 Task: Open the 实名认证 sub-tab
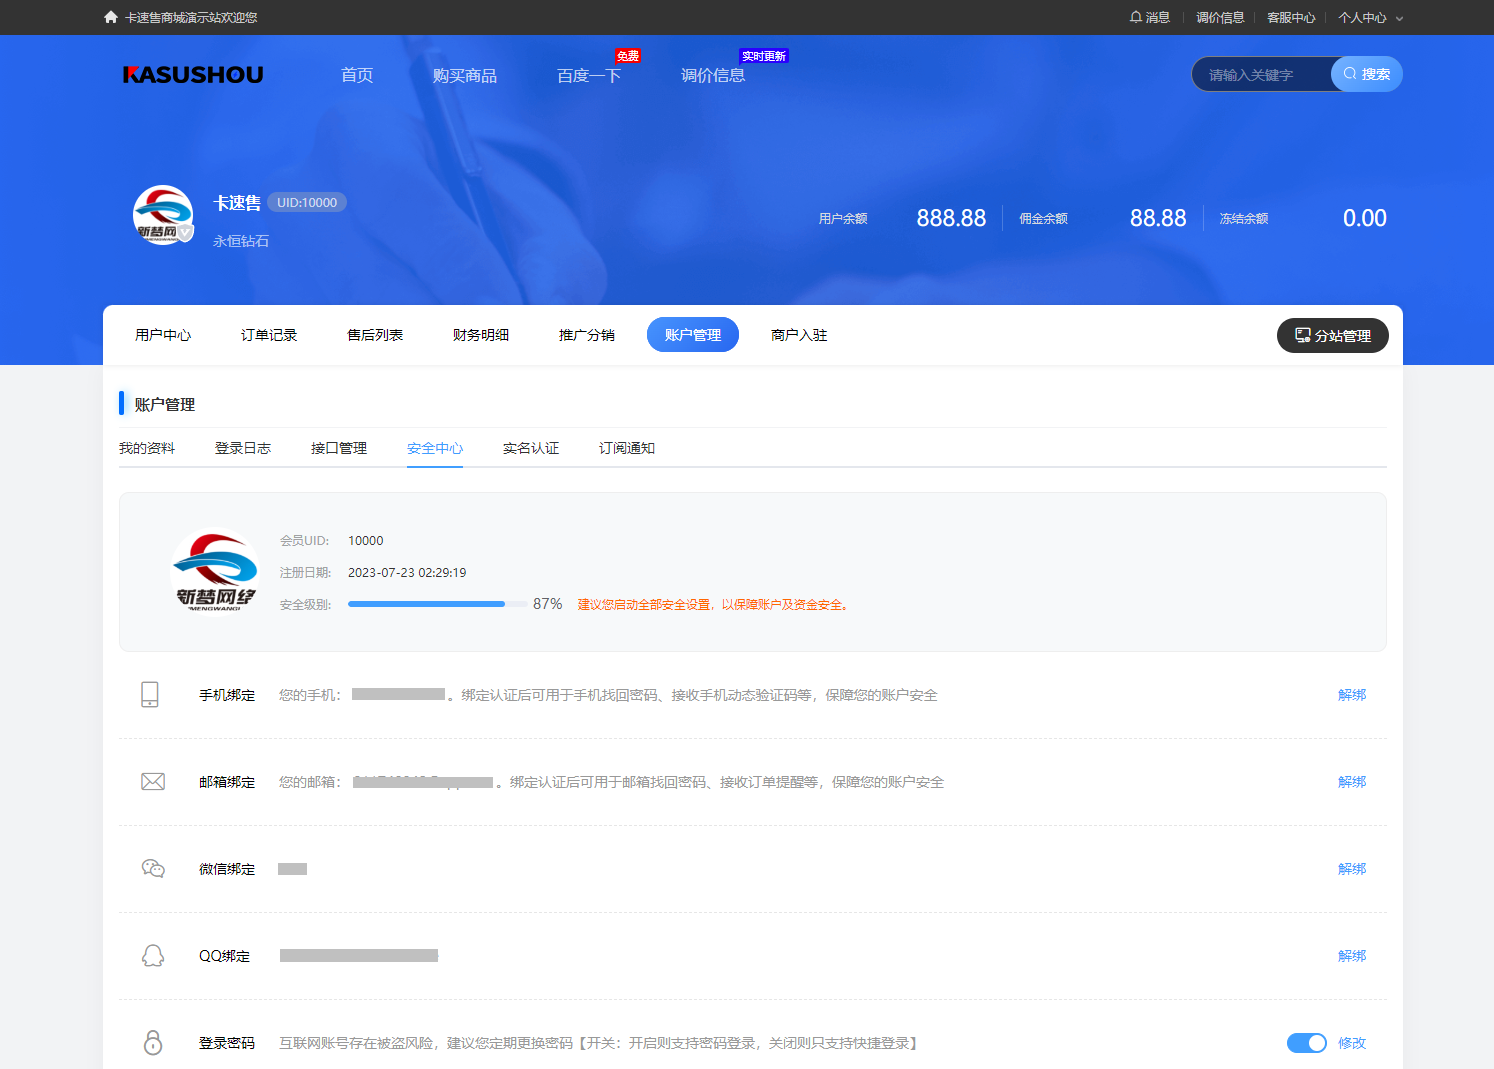(x=531, y=448)
